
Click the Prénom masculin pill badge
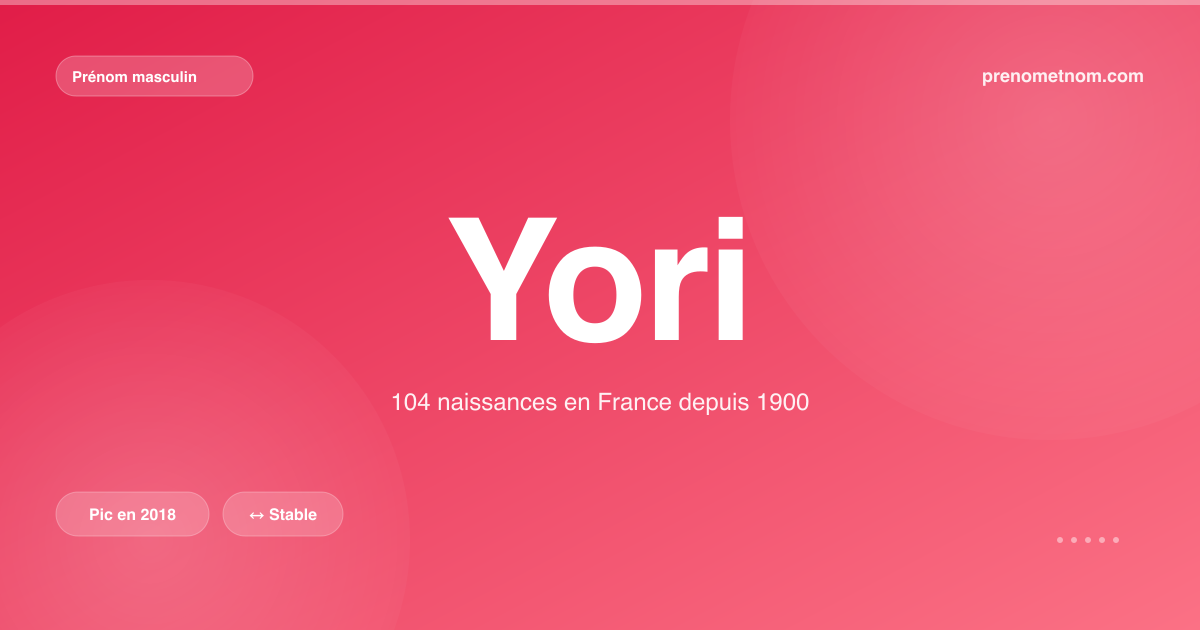tap(154, 76)
